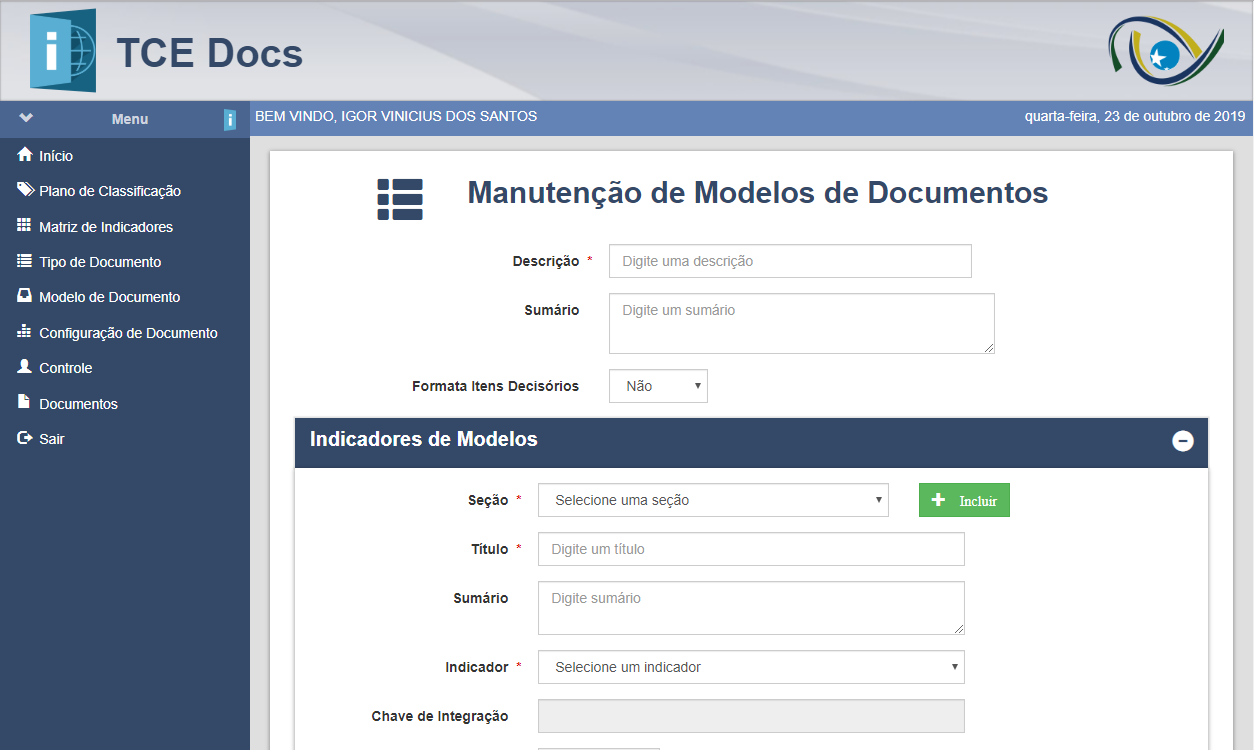Click the blue info icon in Menu header
Screen dimensions: 1254x750
pyautogui.click(x=230, y=120)
